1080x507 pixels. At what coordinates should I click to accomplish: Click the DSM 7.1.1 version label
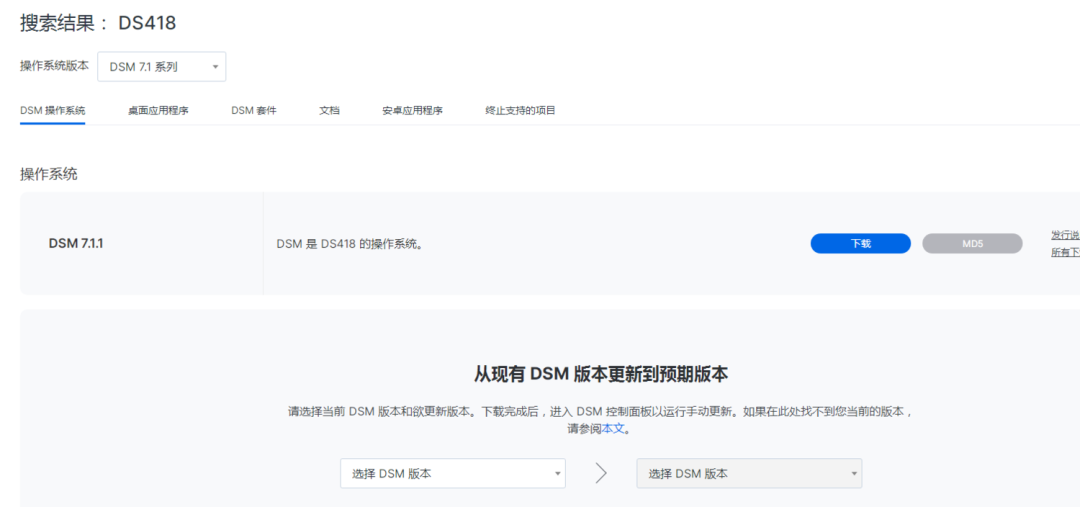[x=76, y=243]
